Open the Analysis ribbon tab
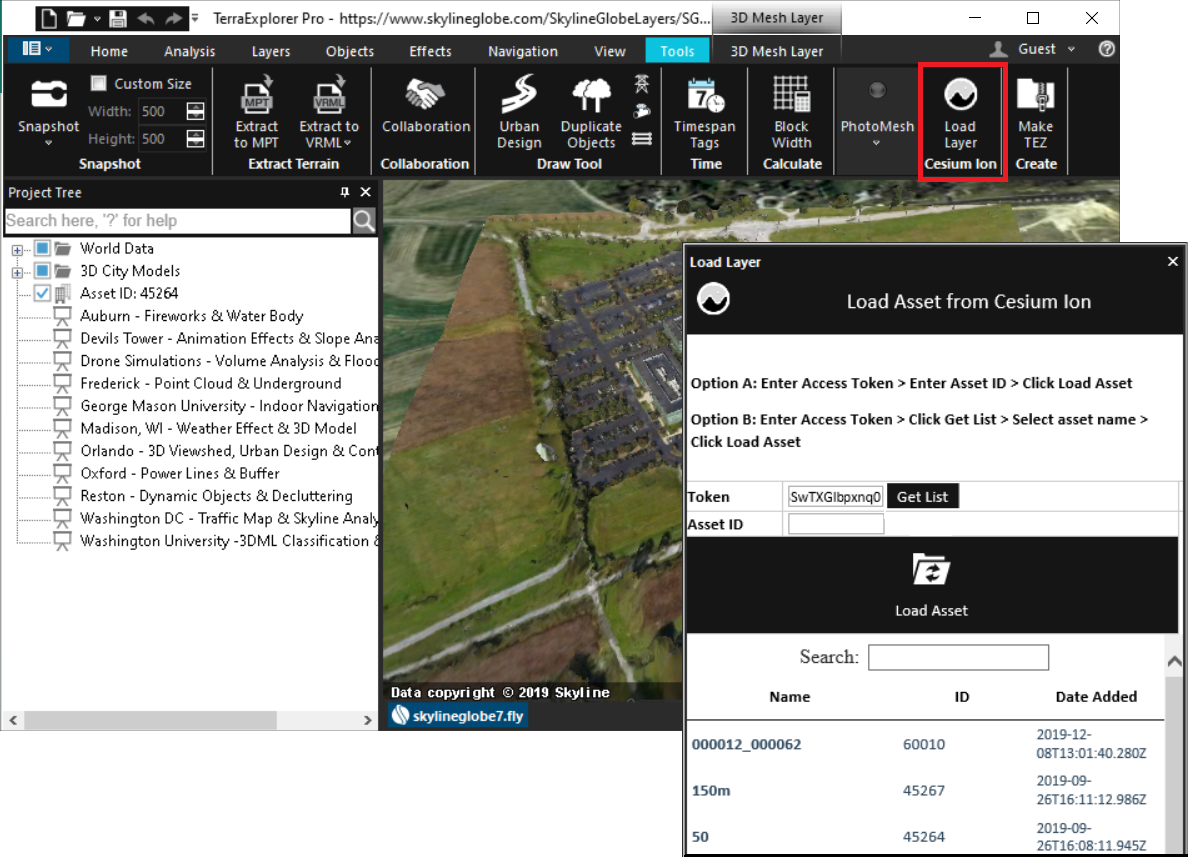Image resolution: width=1188 pixels, height=857 pixels. [x=189, y=51]
